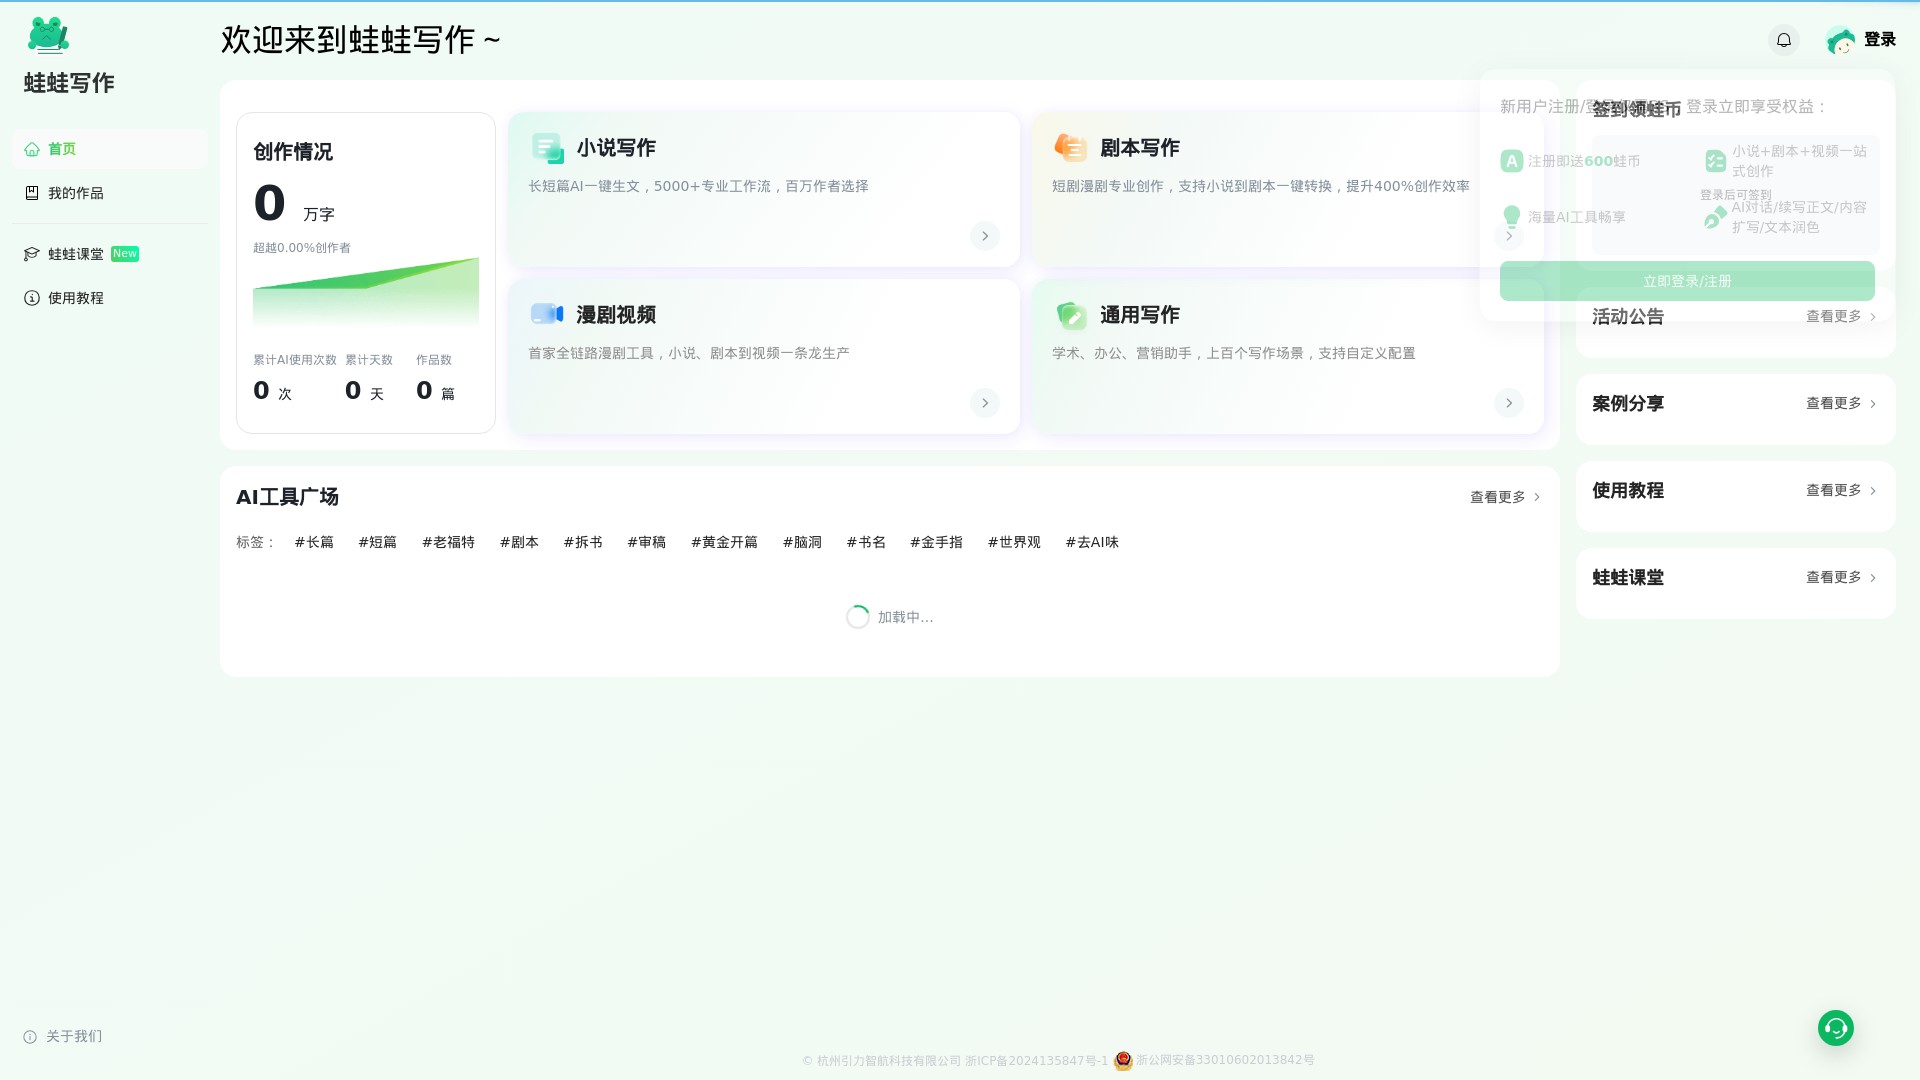Click the user avatar next to 登录
This screenshot has height=1080, width=1920.
pyautogui.click(x=1841, y=40)
